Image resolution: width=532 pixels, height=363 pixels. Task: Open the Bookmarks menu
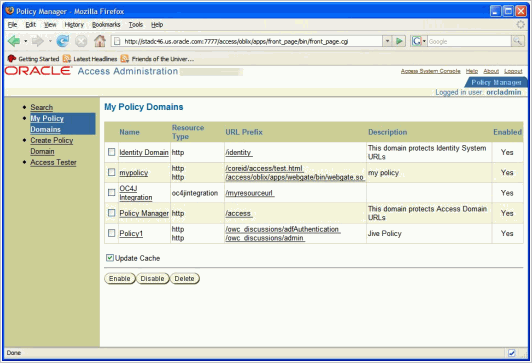tap(106, 24)
